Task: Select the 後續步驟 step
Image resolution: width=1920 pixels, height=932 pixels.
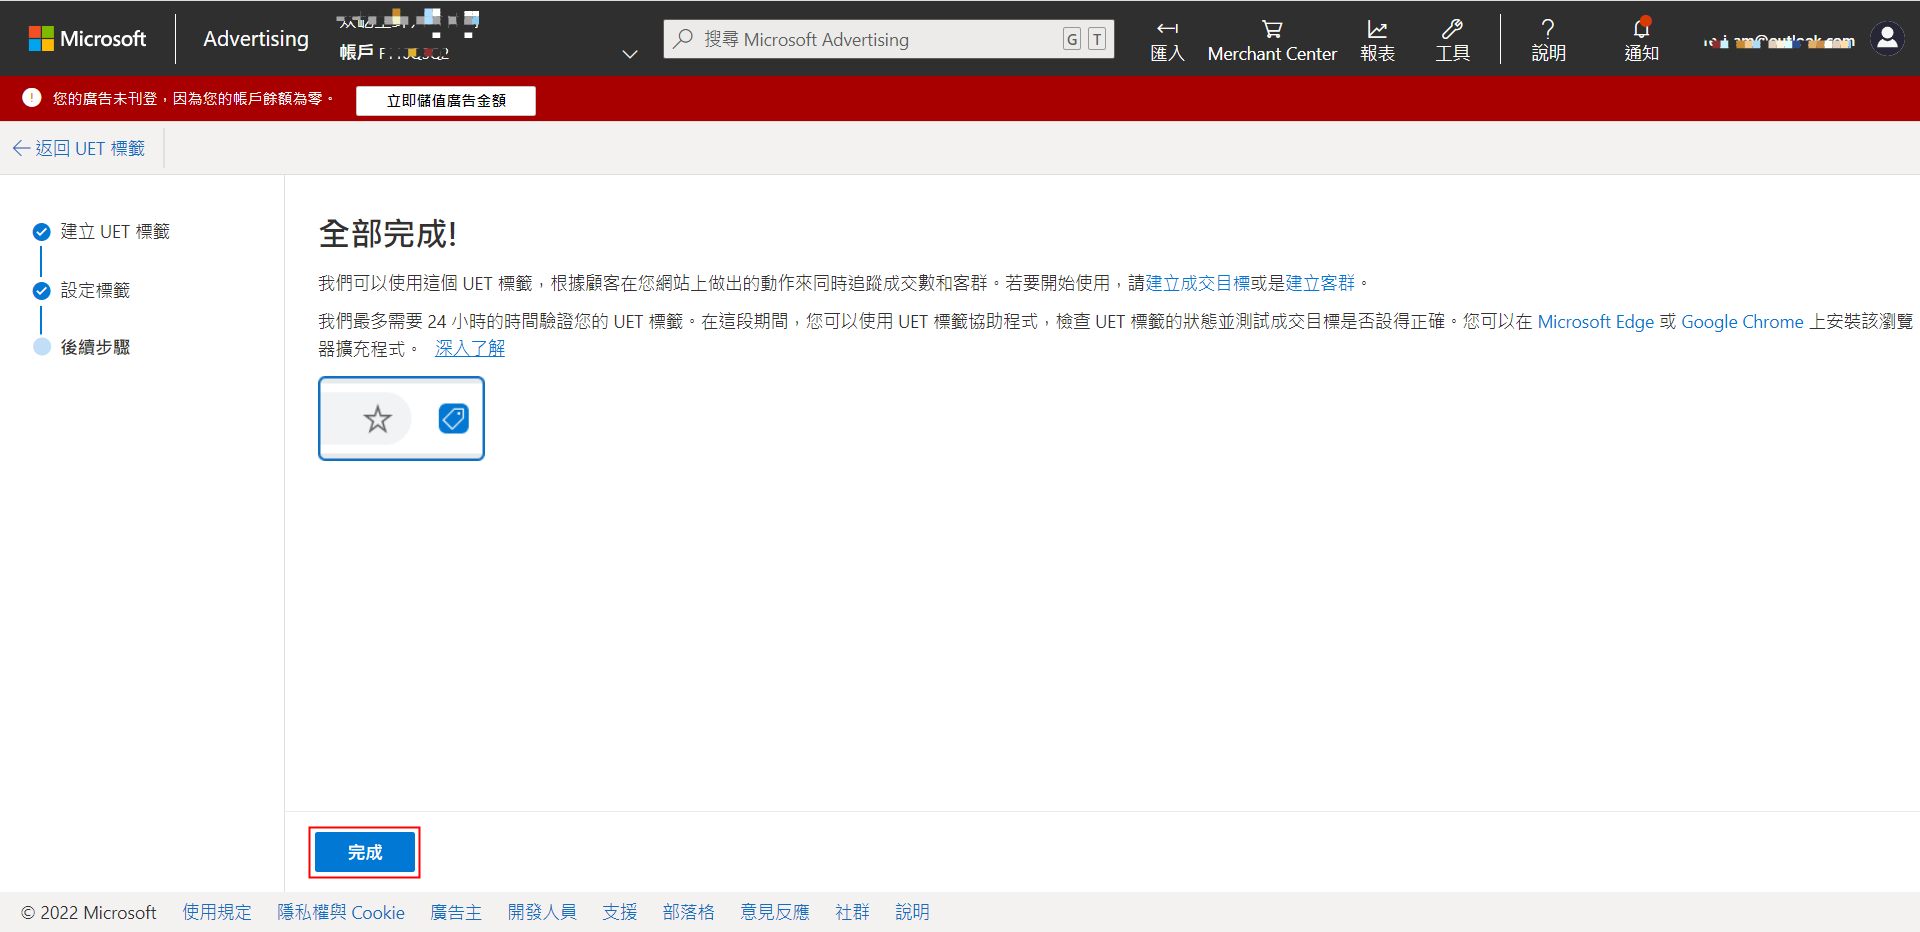Action: 81,347
